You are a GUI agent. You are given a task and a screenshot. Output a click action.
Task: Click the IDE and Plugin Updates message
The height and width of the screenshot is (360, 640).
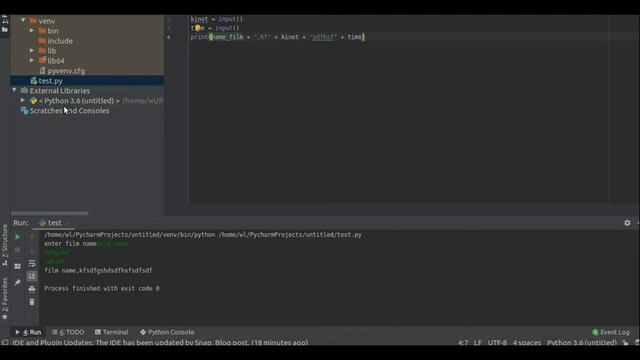[x=160, y=343]
